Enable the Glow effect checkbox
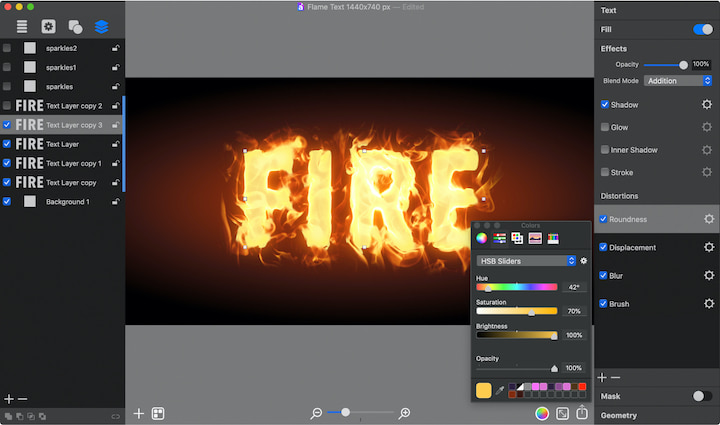720x425 pixels. pyautogui.click(x=605, y=127)
